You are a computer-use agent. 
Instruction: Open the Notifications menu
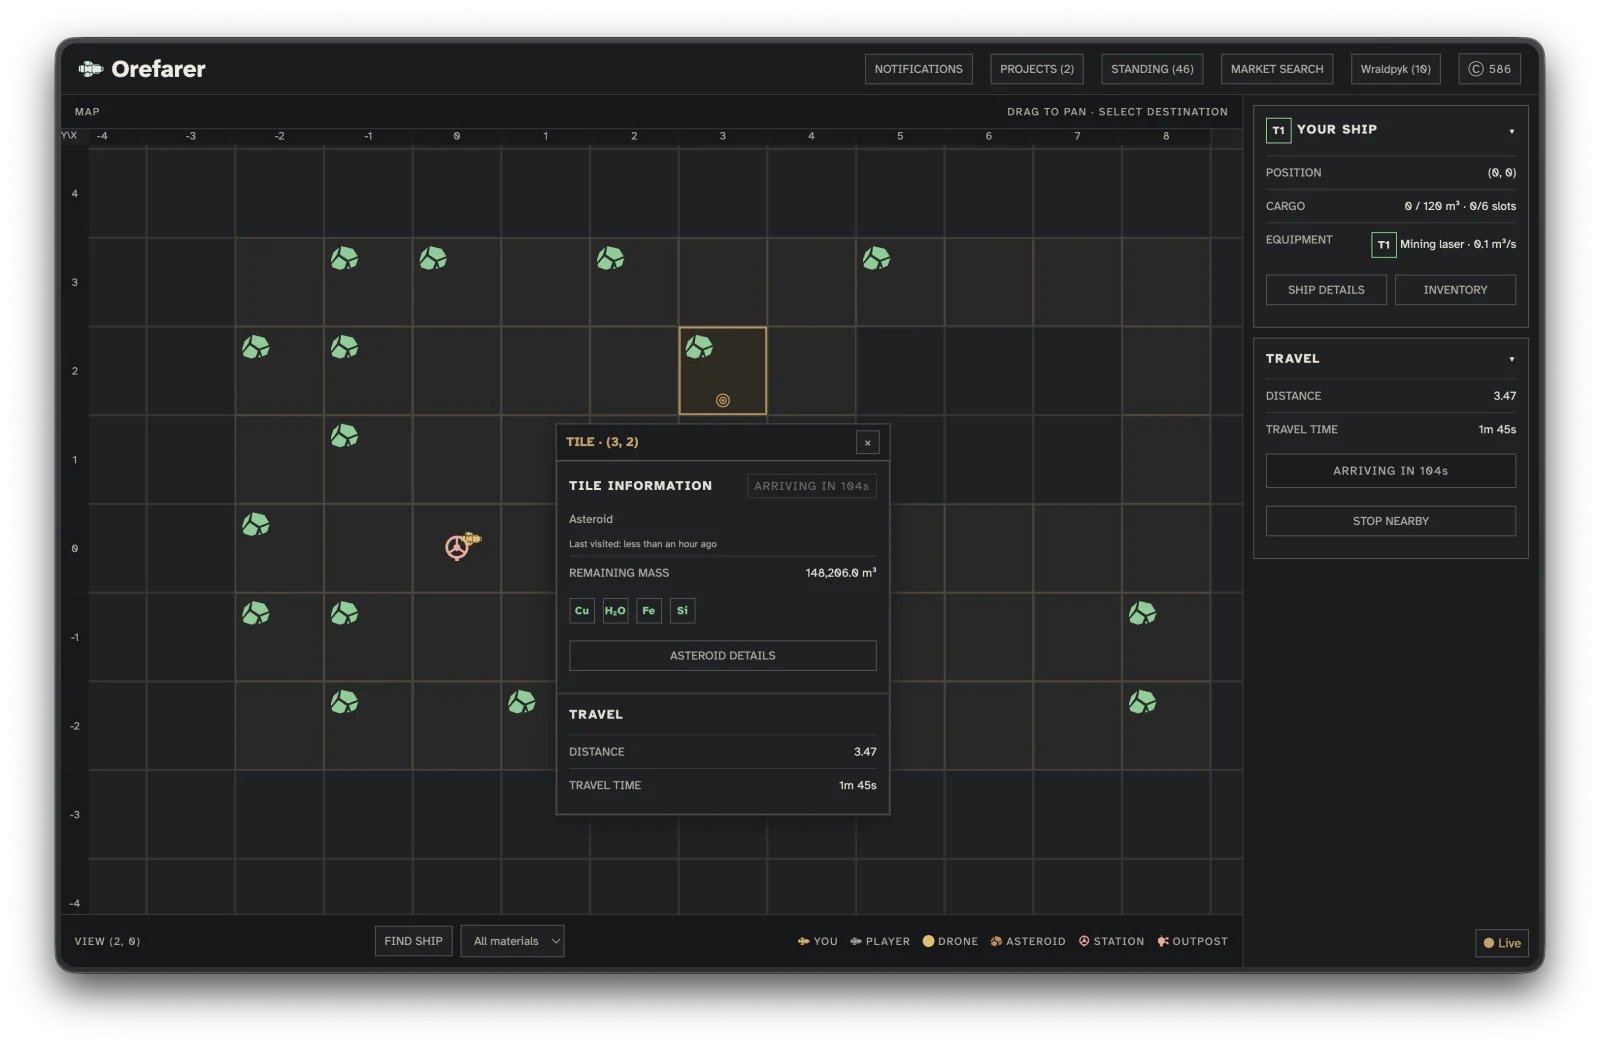coord(918,69)
